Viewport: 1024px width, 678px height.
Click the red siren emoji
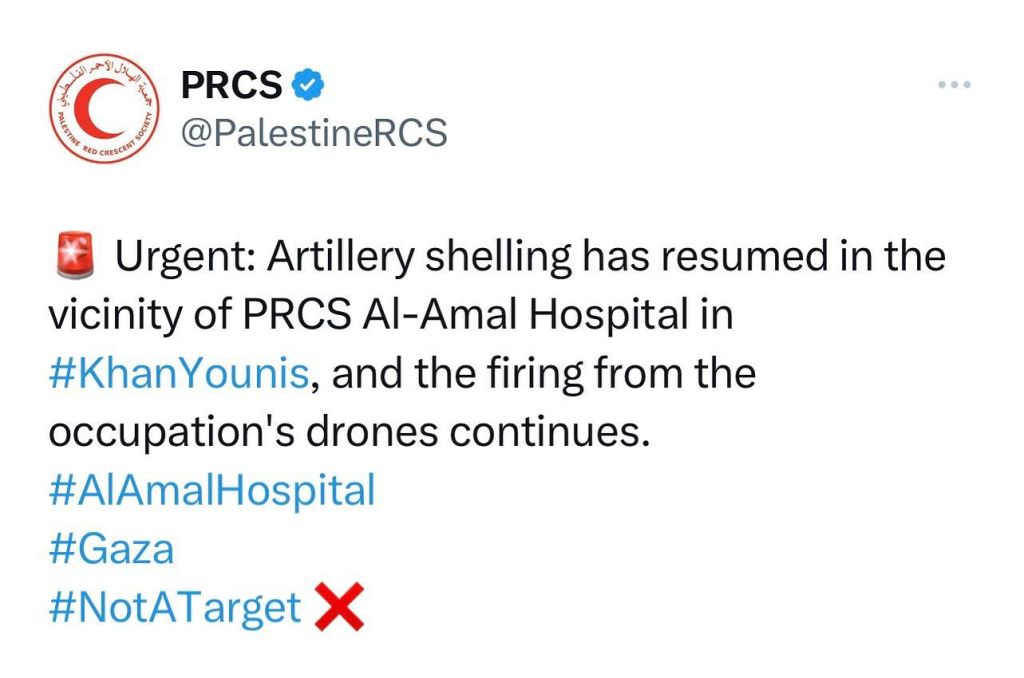[75, 255]
